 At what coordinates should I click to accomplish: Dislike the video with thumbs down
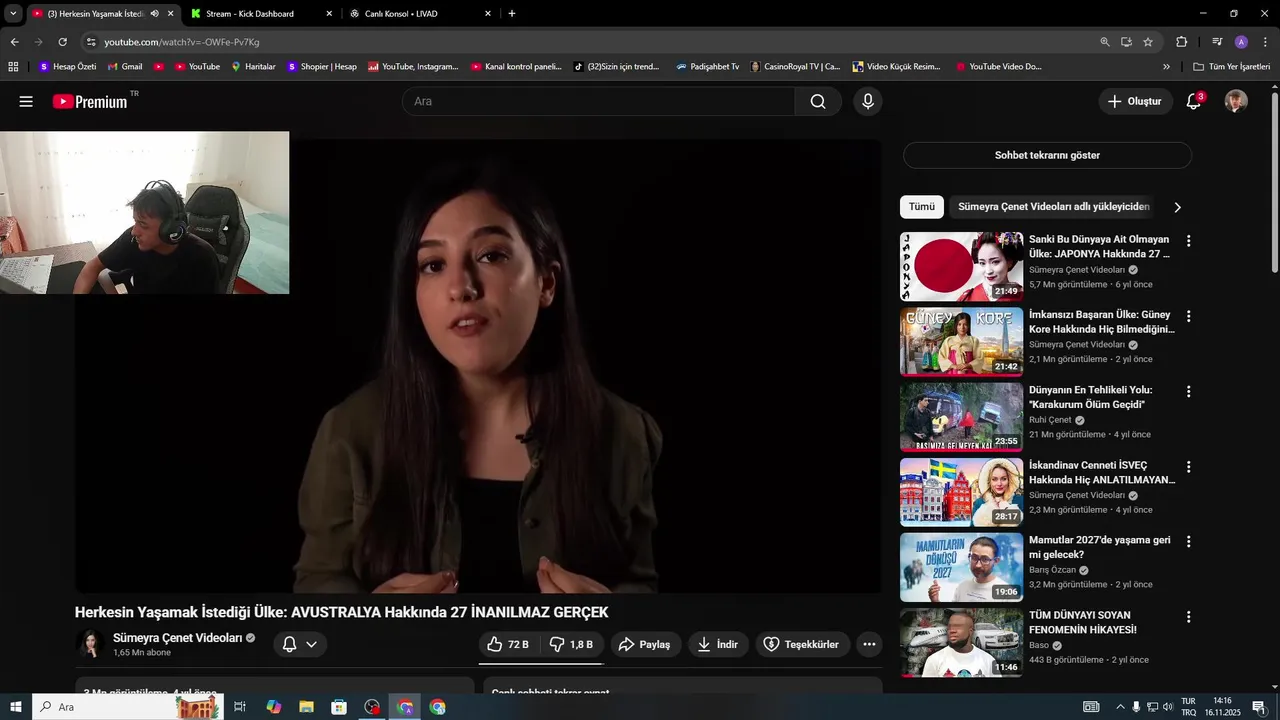572,645
